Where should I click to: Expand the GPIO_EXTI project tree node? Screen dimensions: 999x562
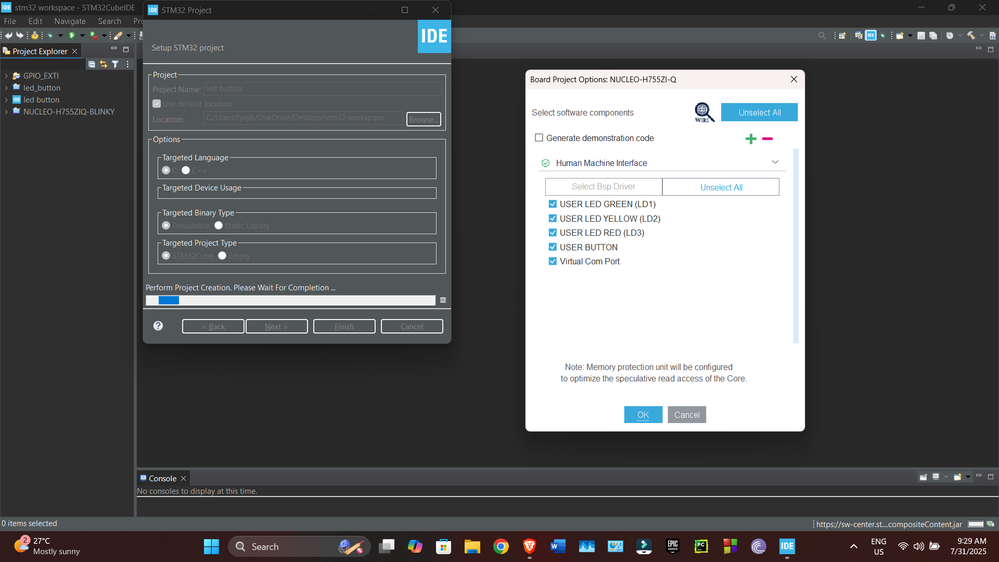pos(6,76)
